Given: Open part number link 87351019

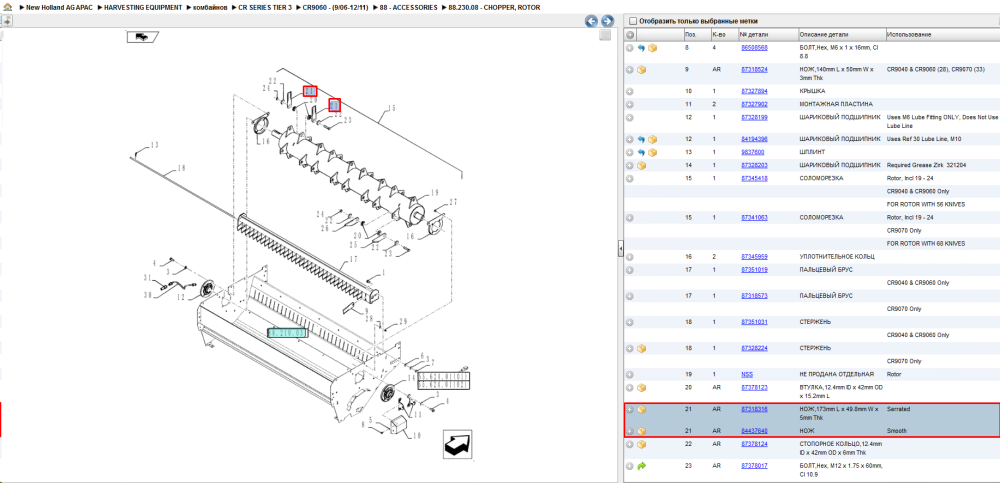Looking at the screenshot, I should click(754, 270).
